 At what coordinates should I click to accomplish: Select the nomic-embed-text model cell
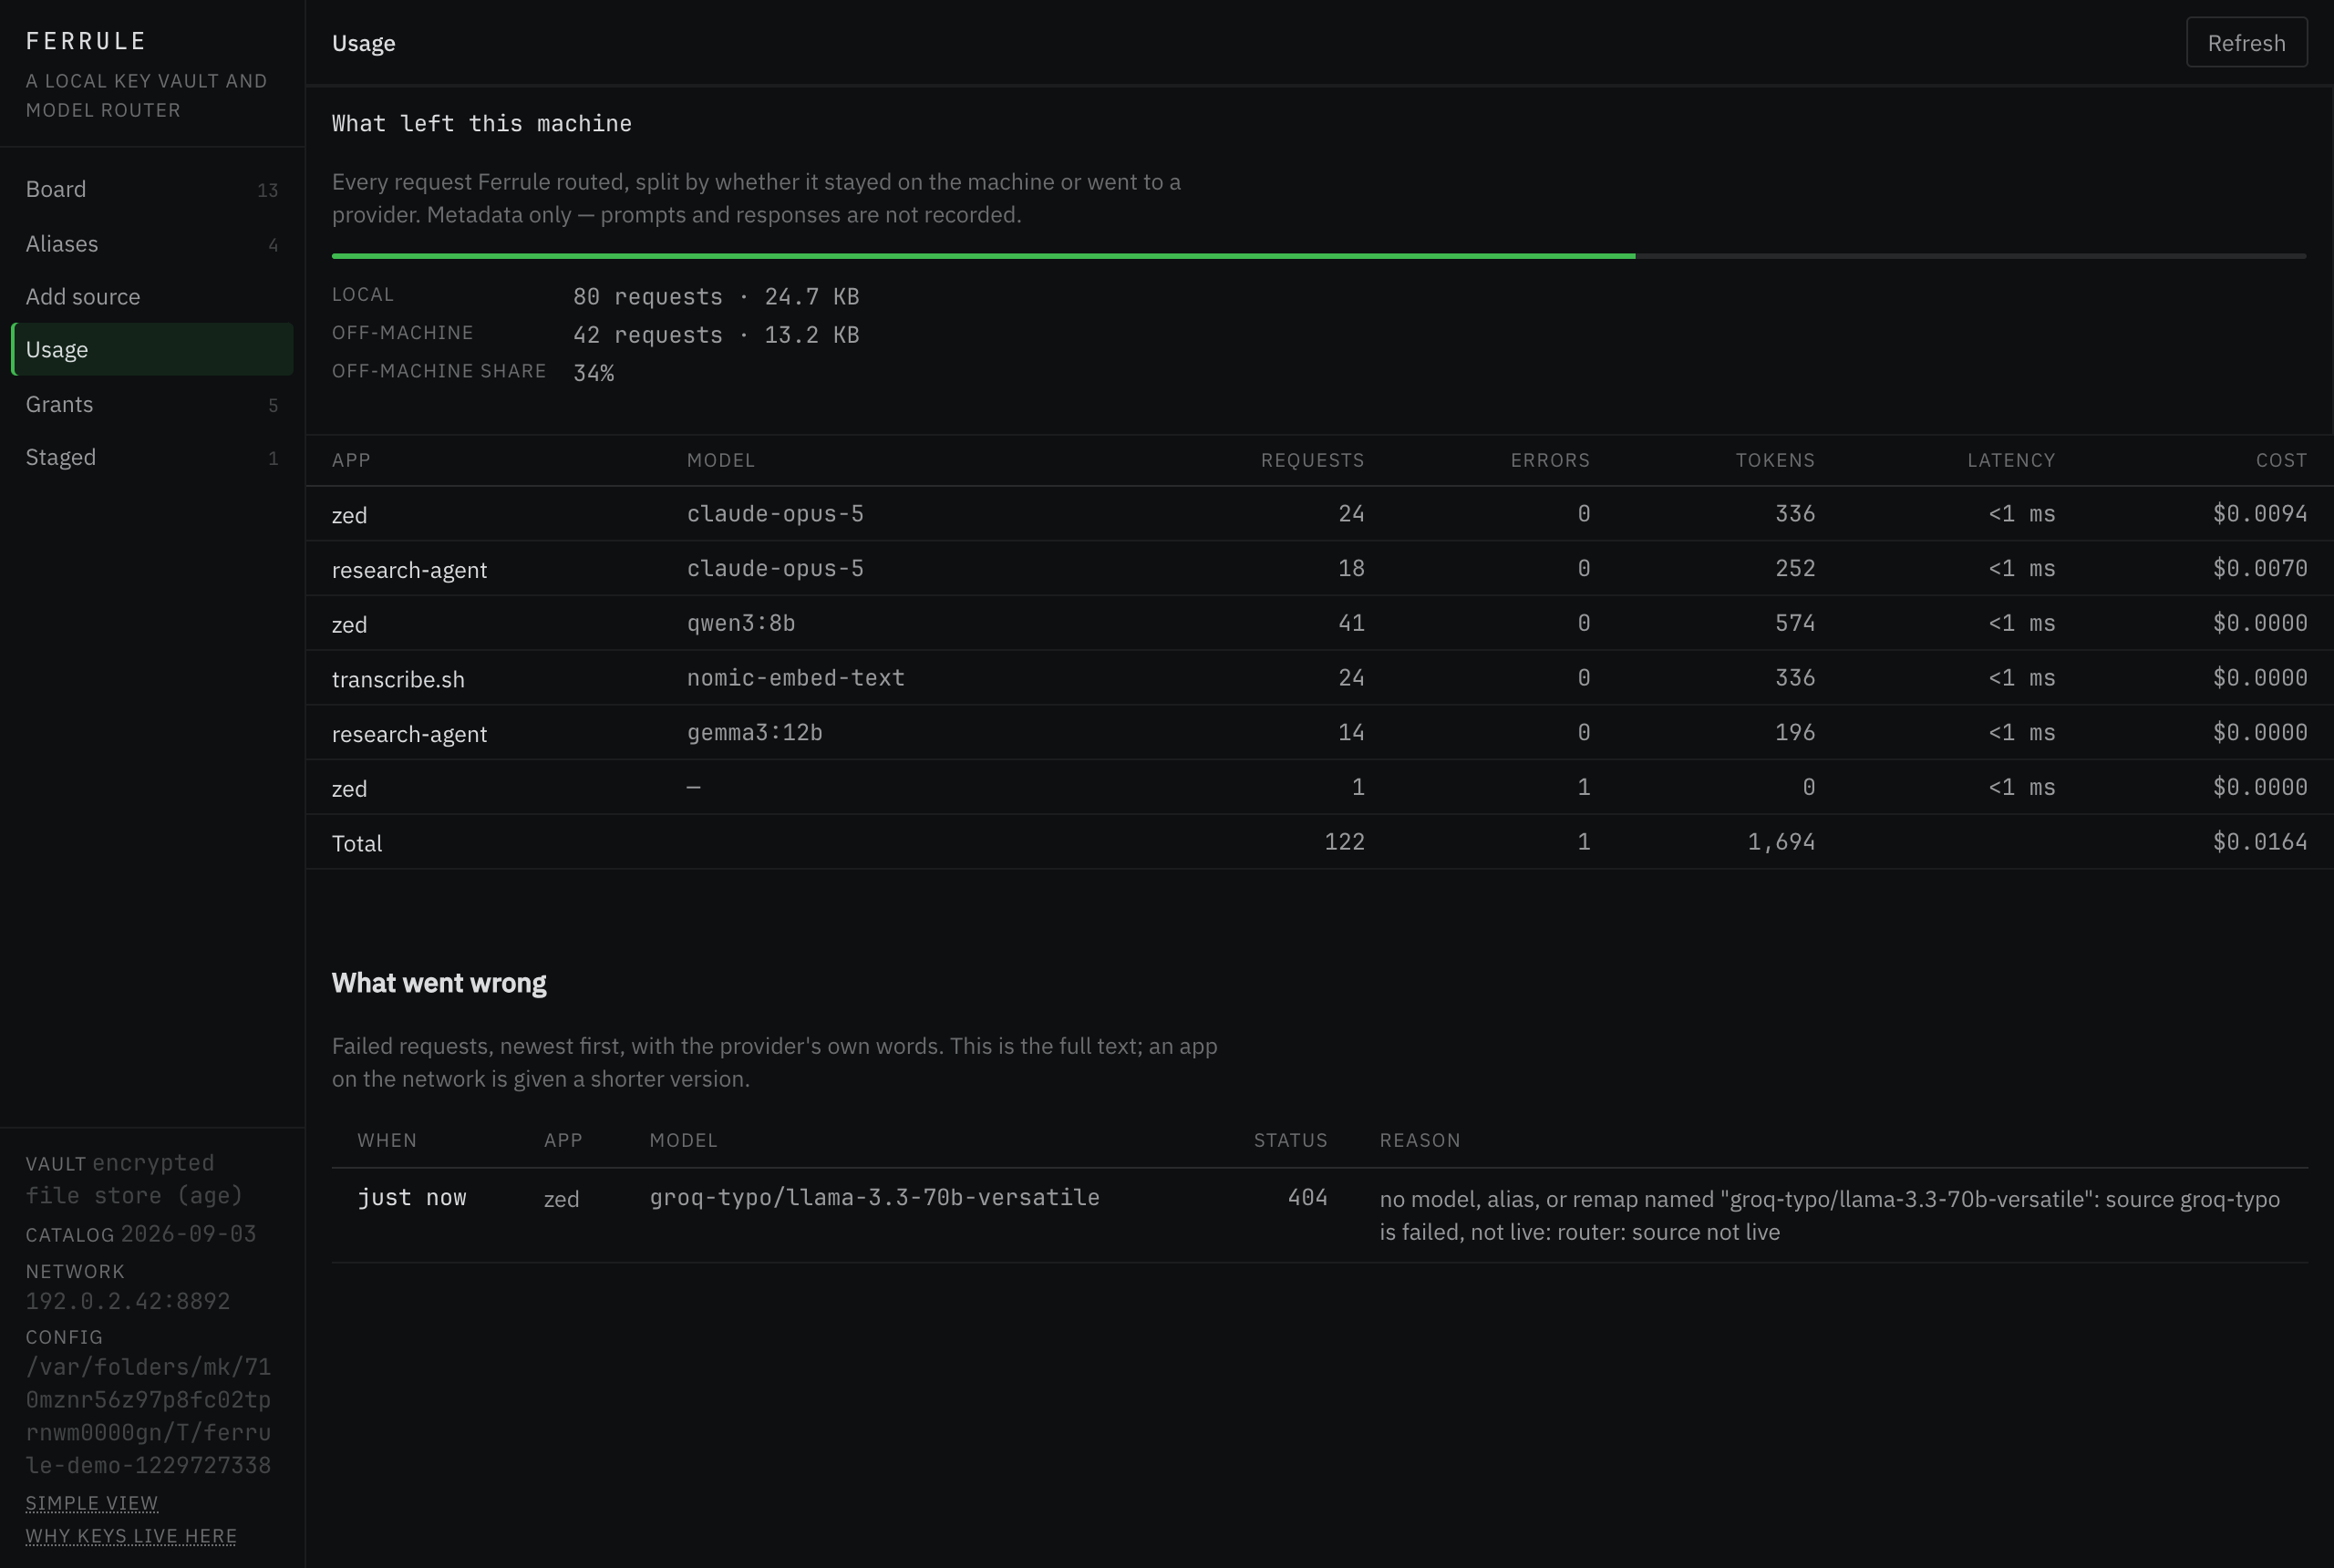(x=796, y=677)
